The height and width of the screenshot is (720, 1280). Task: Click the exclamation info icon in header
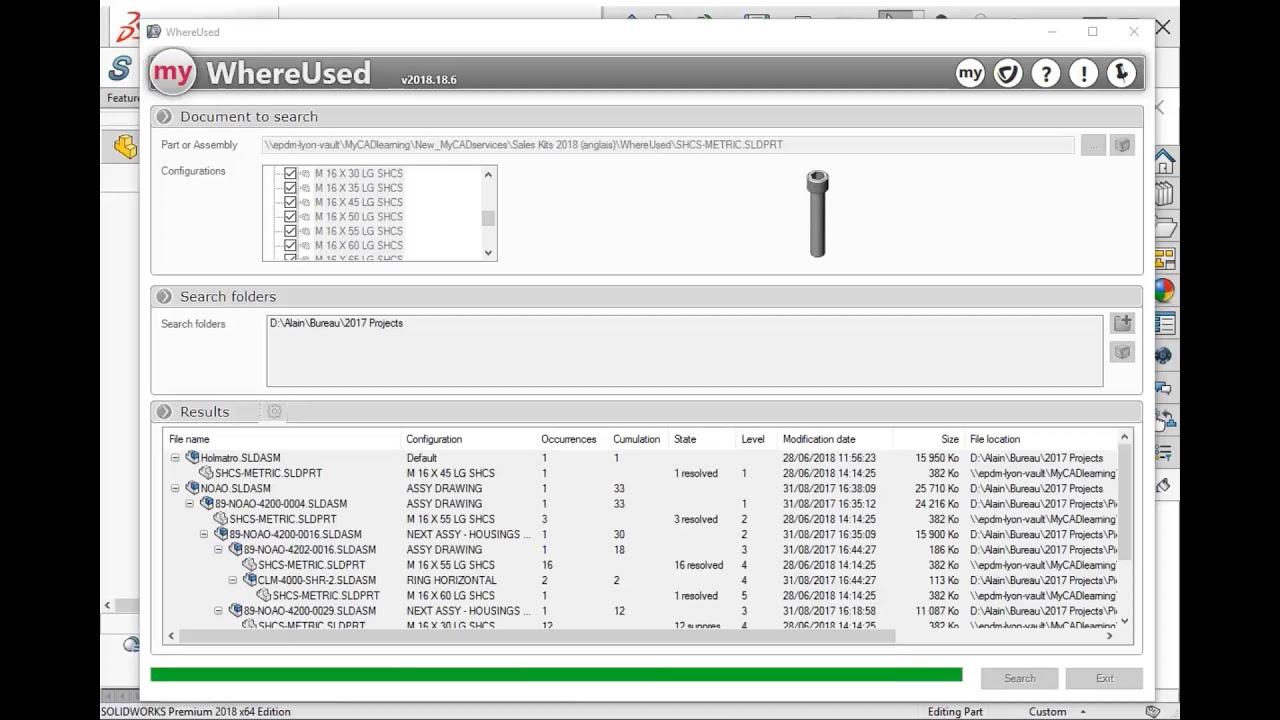1084,73
